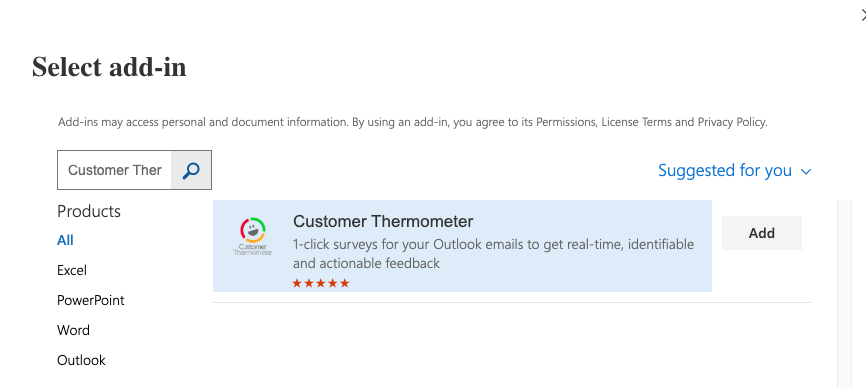Add the Customer Thermometer add-in
The width and height of the screenshot is (866, 388).
pos(762,233)
